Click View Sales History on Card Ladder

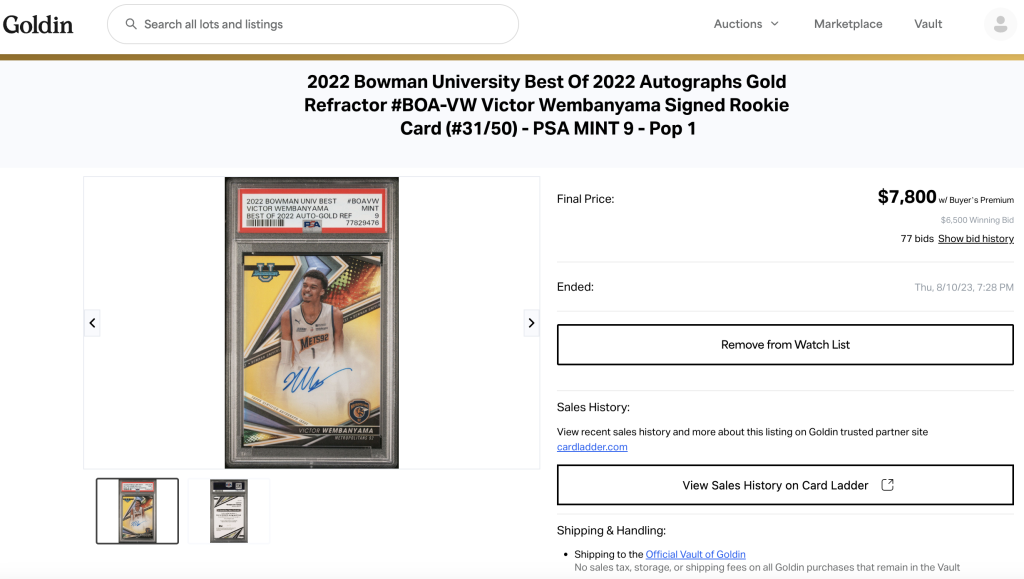(x=785, y=485)
